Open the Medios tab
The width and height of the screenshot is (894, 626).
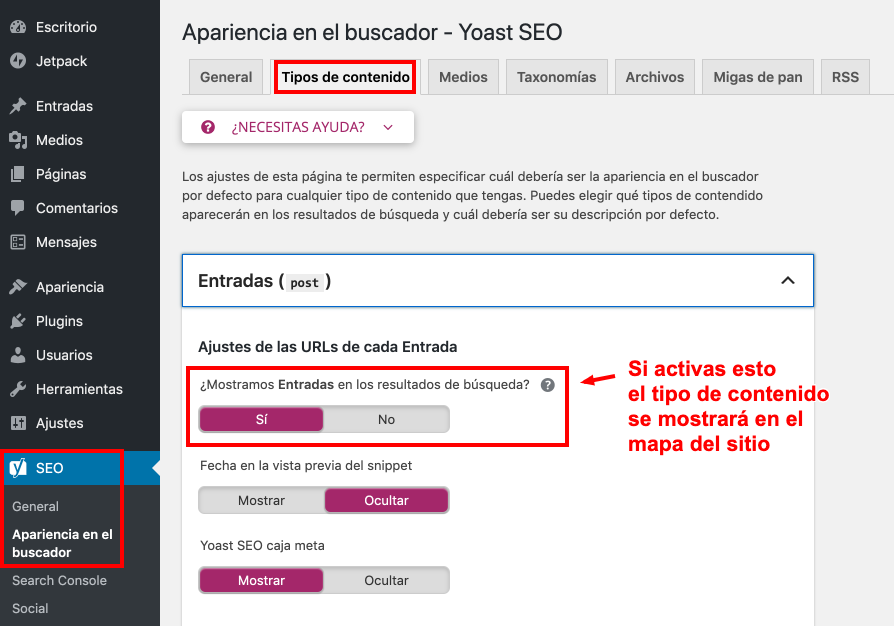tap(463, 77)
